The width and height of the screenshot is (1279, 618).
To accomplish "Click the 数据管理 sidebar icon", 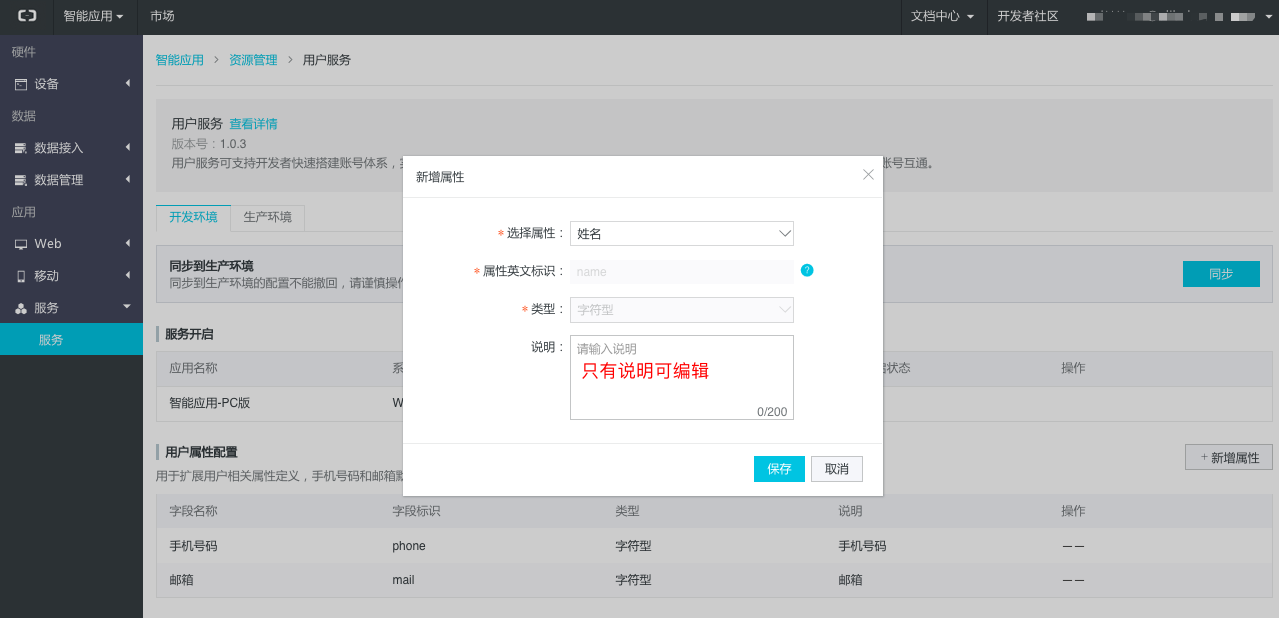I will pyautogui.click(x=21, y=180).
